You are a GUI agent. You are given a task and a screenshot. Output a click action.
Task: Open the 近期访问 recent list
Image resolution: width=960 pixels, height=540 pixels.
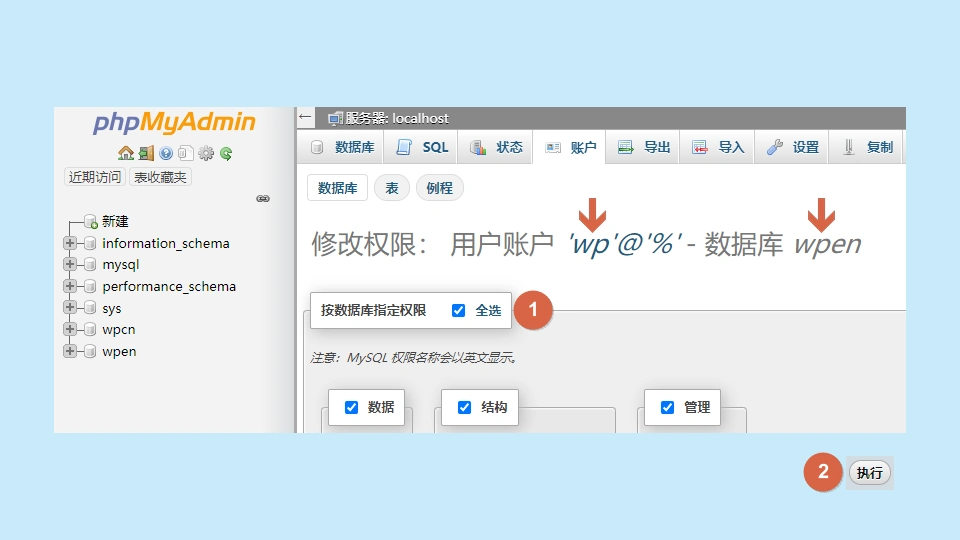pyautogui.click(x=94, y=177)
